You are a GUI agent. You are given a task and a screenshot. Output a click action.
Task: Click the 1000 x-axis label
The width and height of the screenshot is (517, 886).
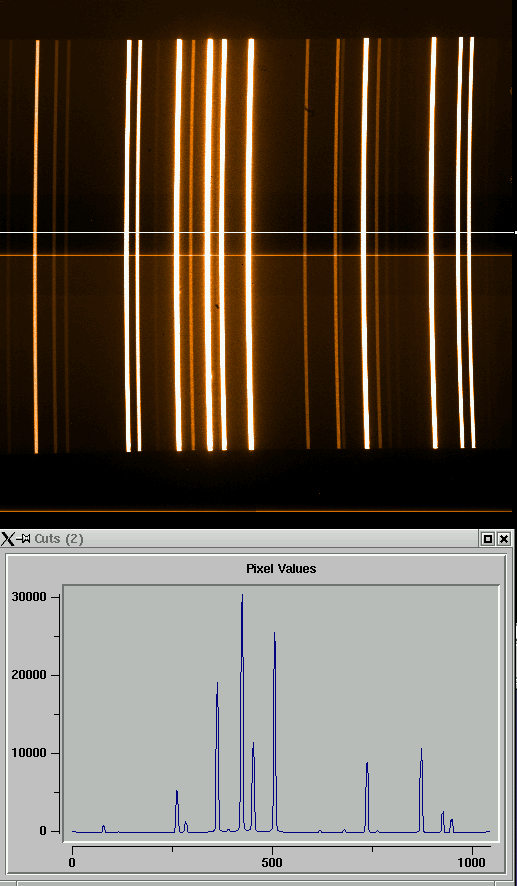(x=472, y=862)
